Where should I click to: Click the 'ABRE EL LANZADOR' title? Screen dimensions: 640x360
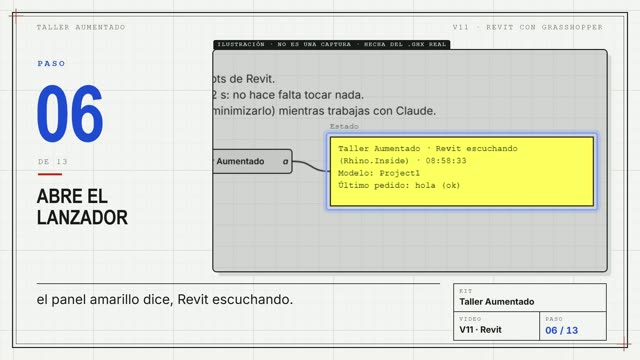[82, 207]
